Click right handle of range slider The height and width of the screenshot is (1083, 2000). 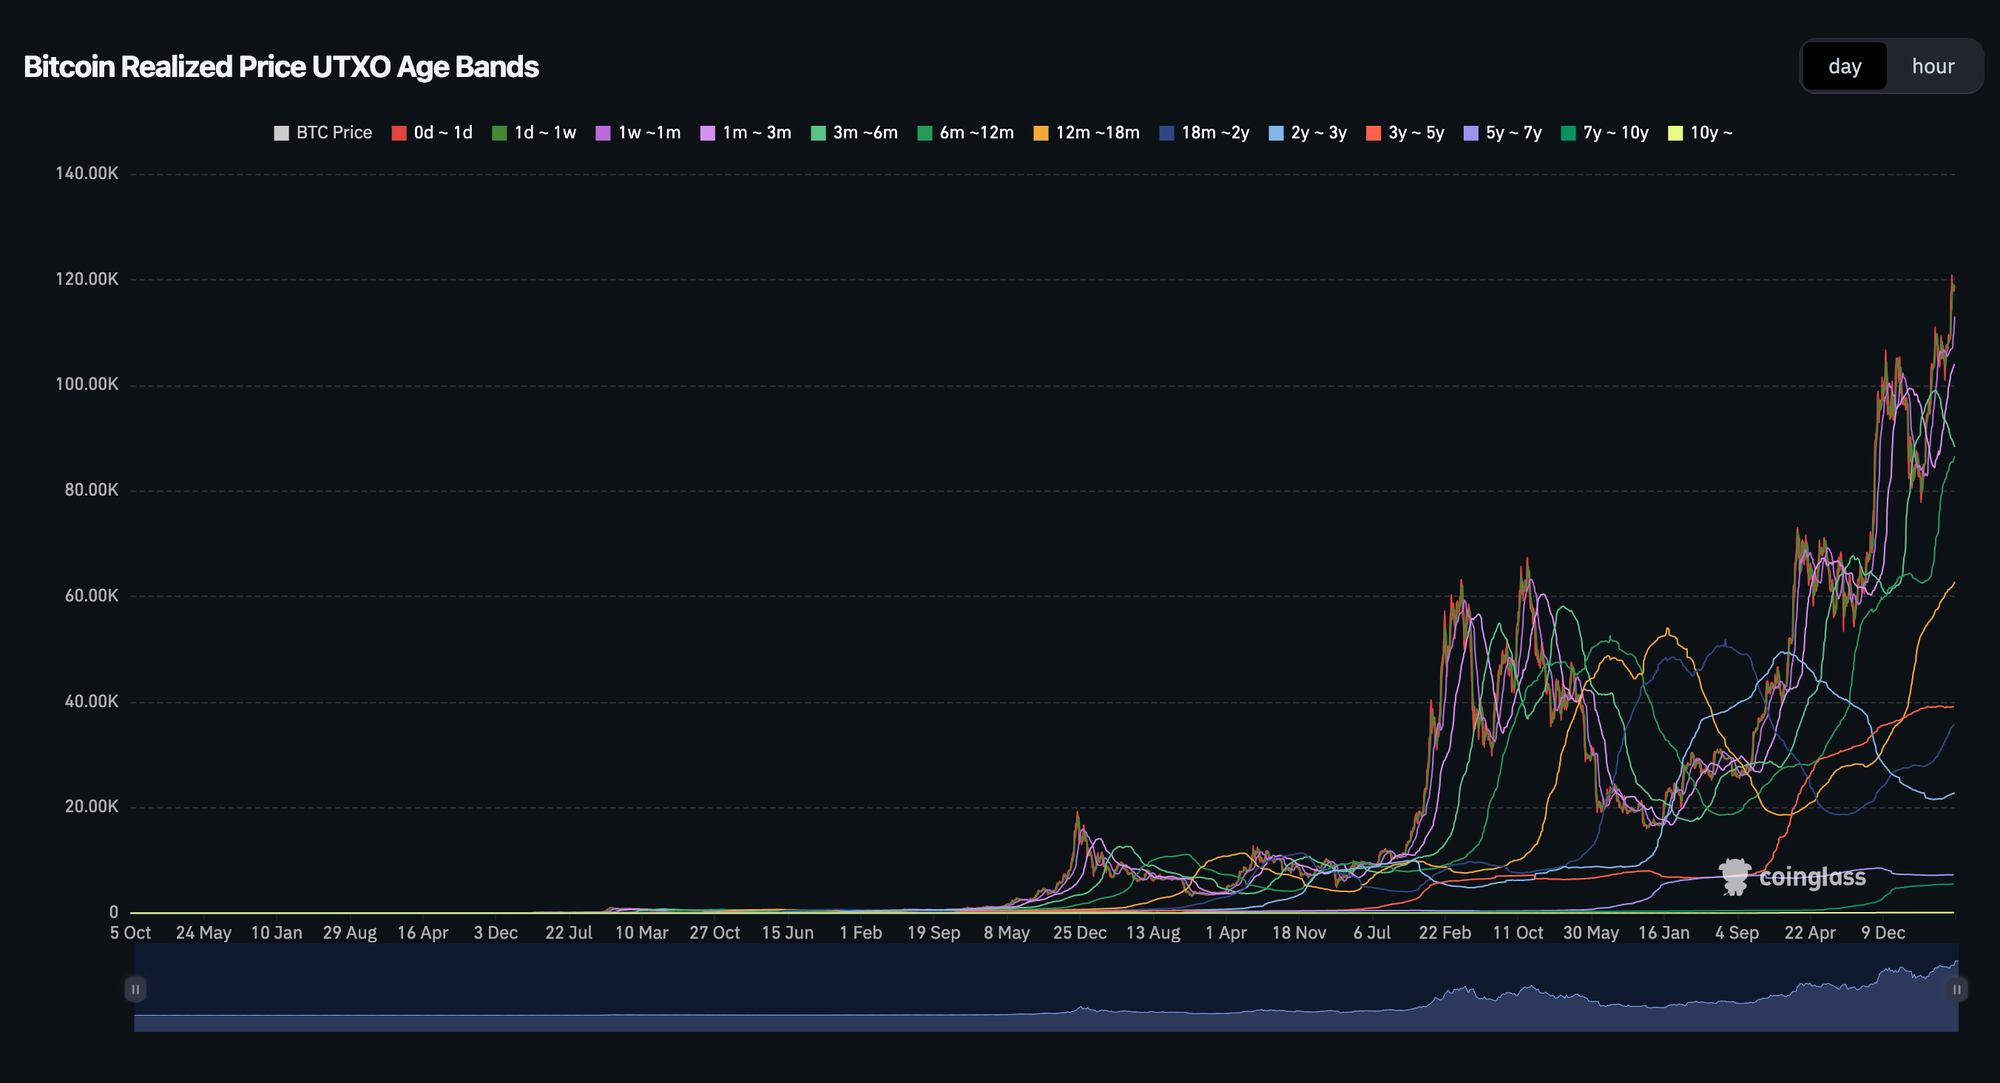tap(1957, 989)
